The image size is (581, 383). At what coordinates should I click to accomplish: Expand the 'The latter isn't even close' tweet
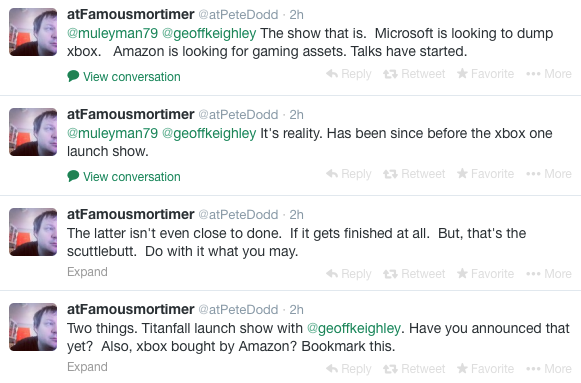pyautogui.click(x=87, y=272)
